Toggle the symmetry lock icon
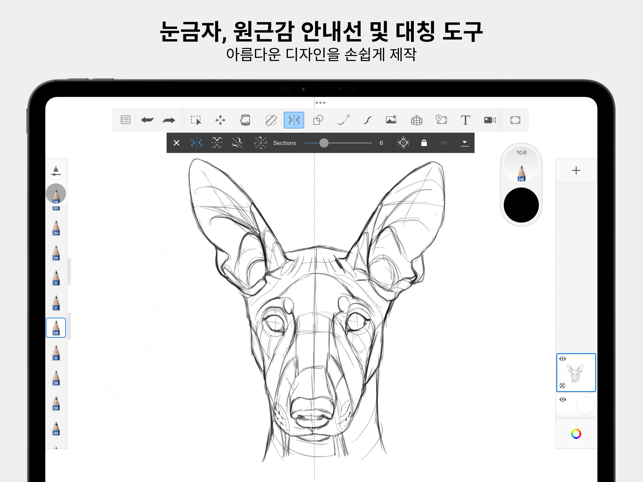The image size is (643, 482). tap(424, 143)
